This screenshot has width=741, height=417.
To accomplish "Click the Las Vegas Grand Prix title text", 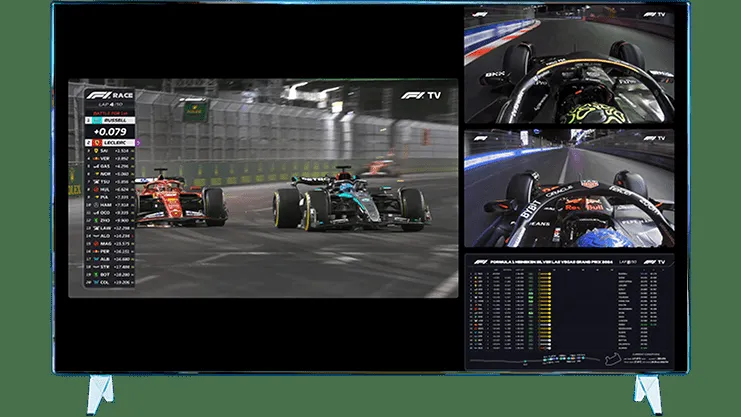I will [x=551, y=261].
